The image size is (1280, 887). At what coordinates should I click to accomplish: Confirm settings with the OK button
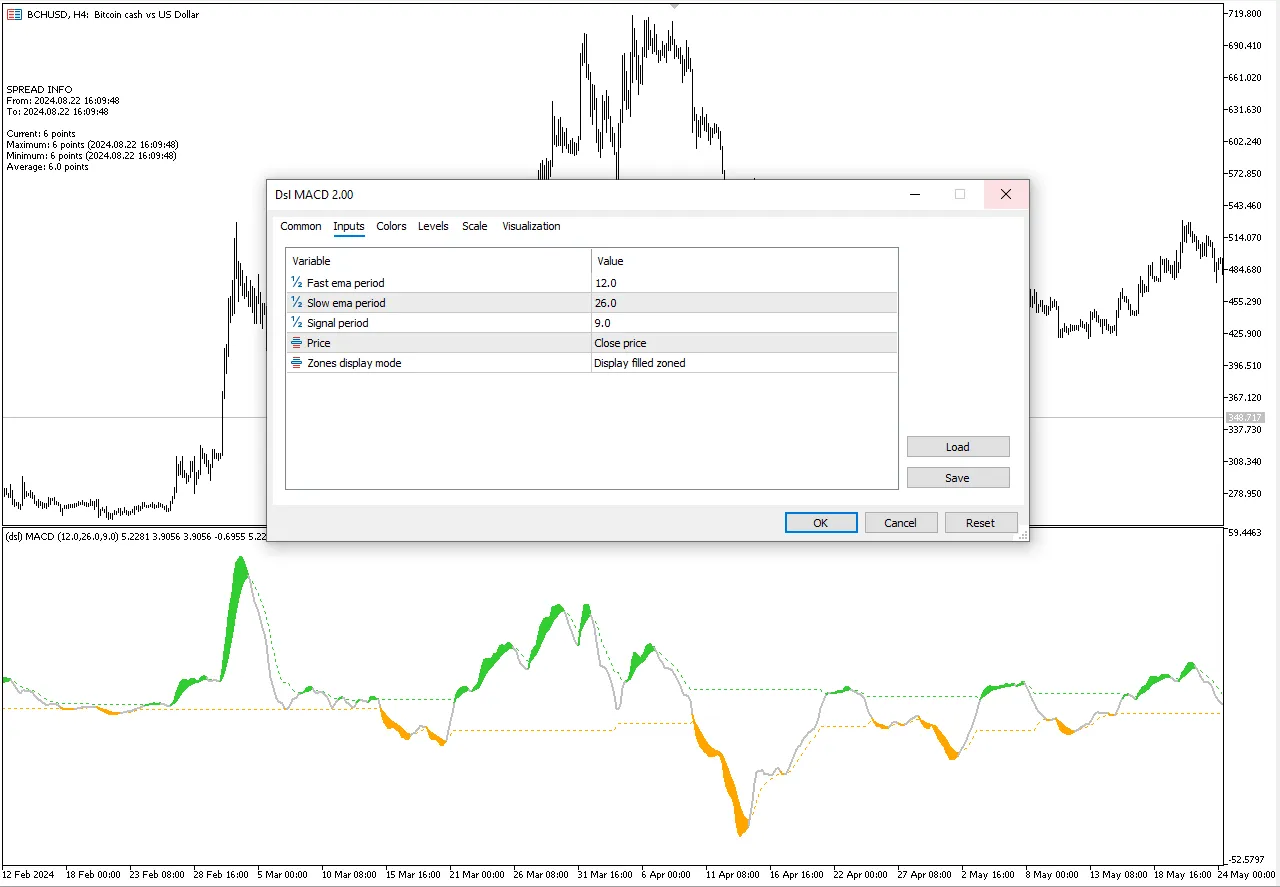pos(821,523)
